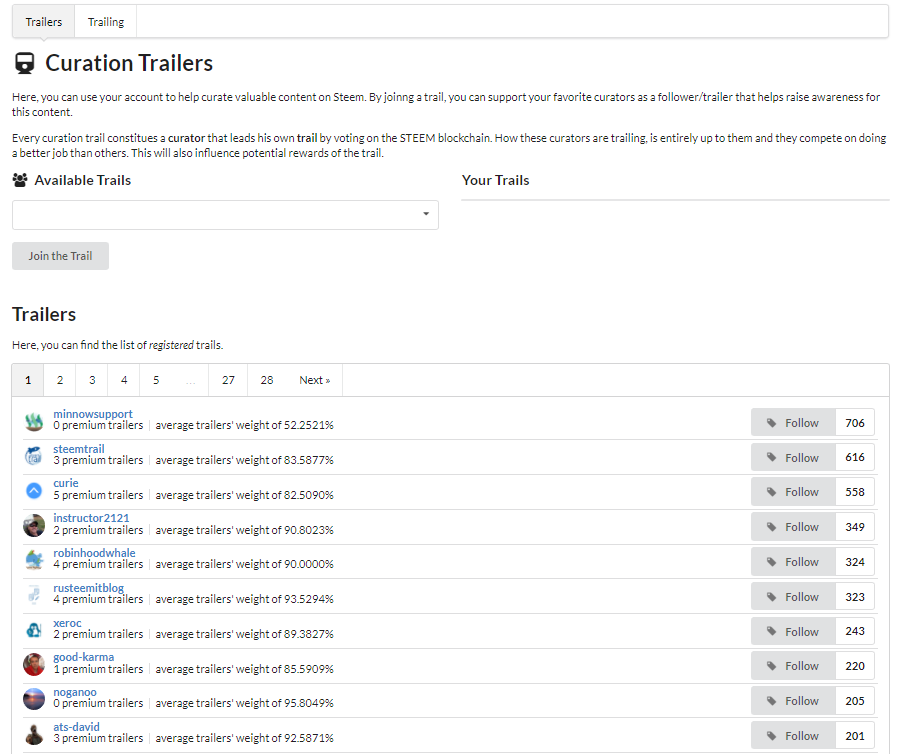
Task: Click rusteemitblog's 323 follower count
Action: [x=855, y=597]
